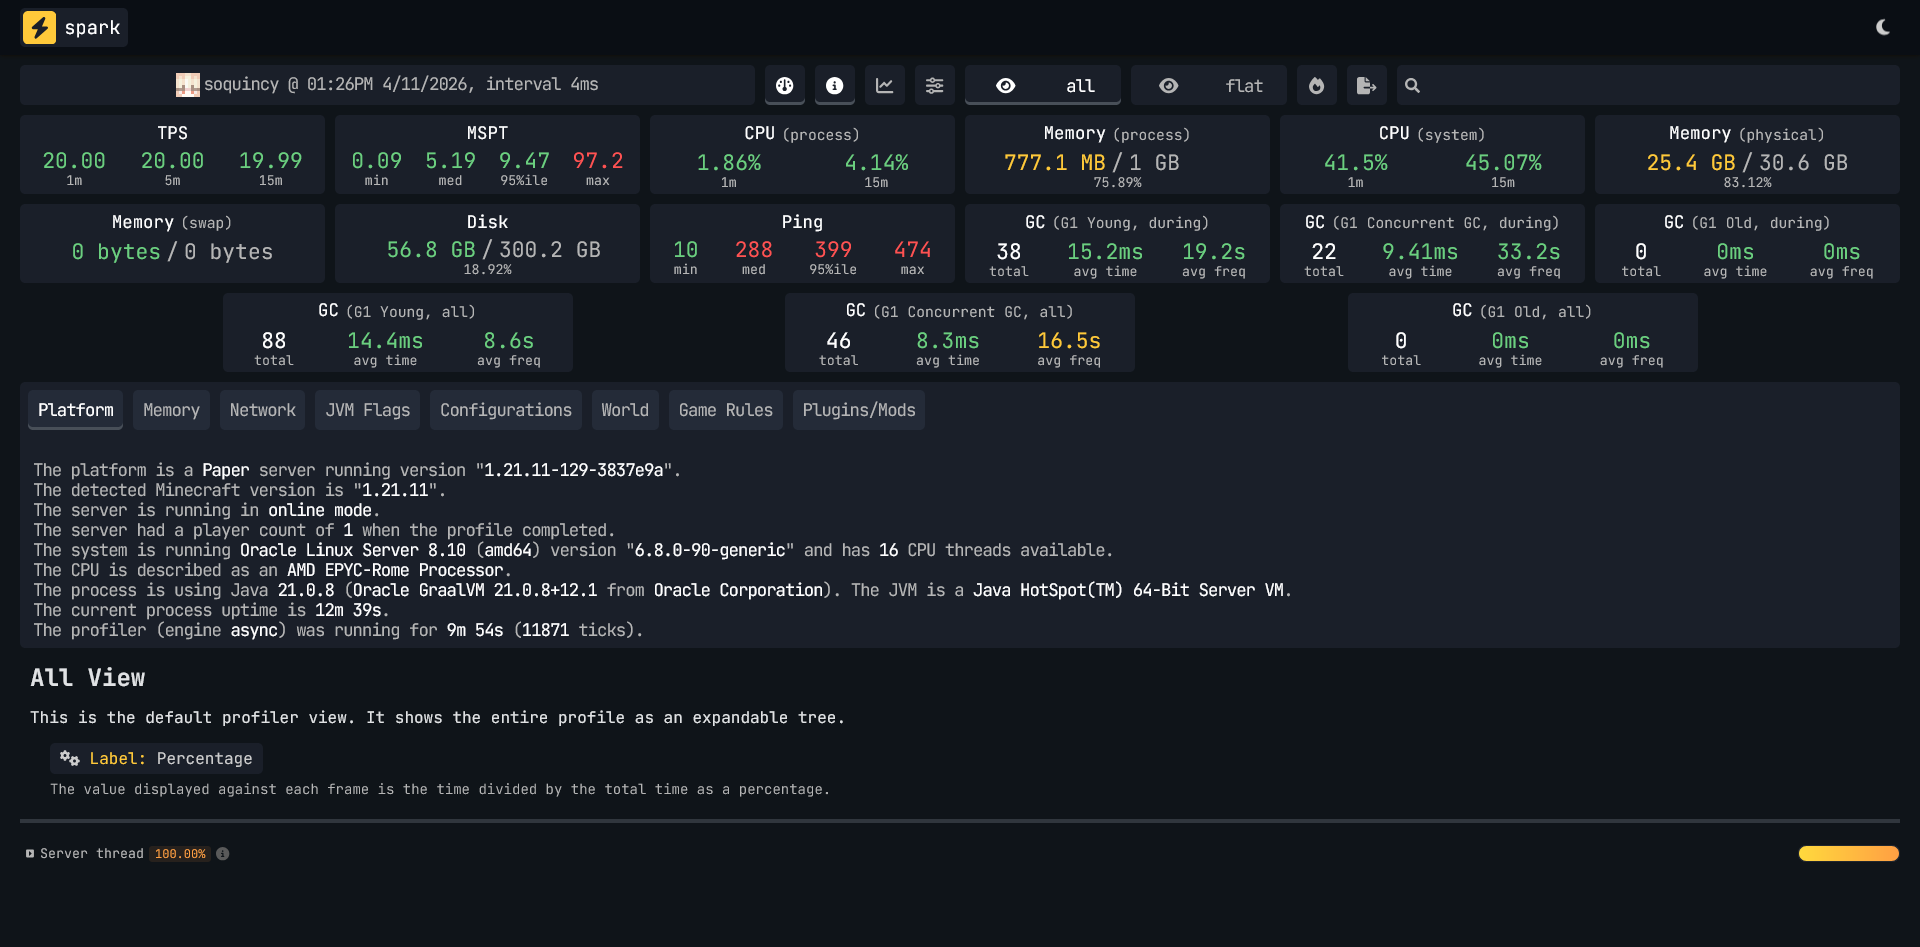The height and width of the screenshot is (947, 1920).
Task: Toggle light mode with the moon icon
Action: coord(1884,27)
